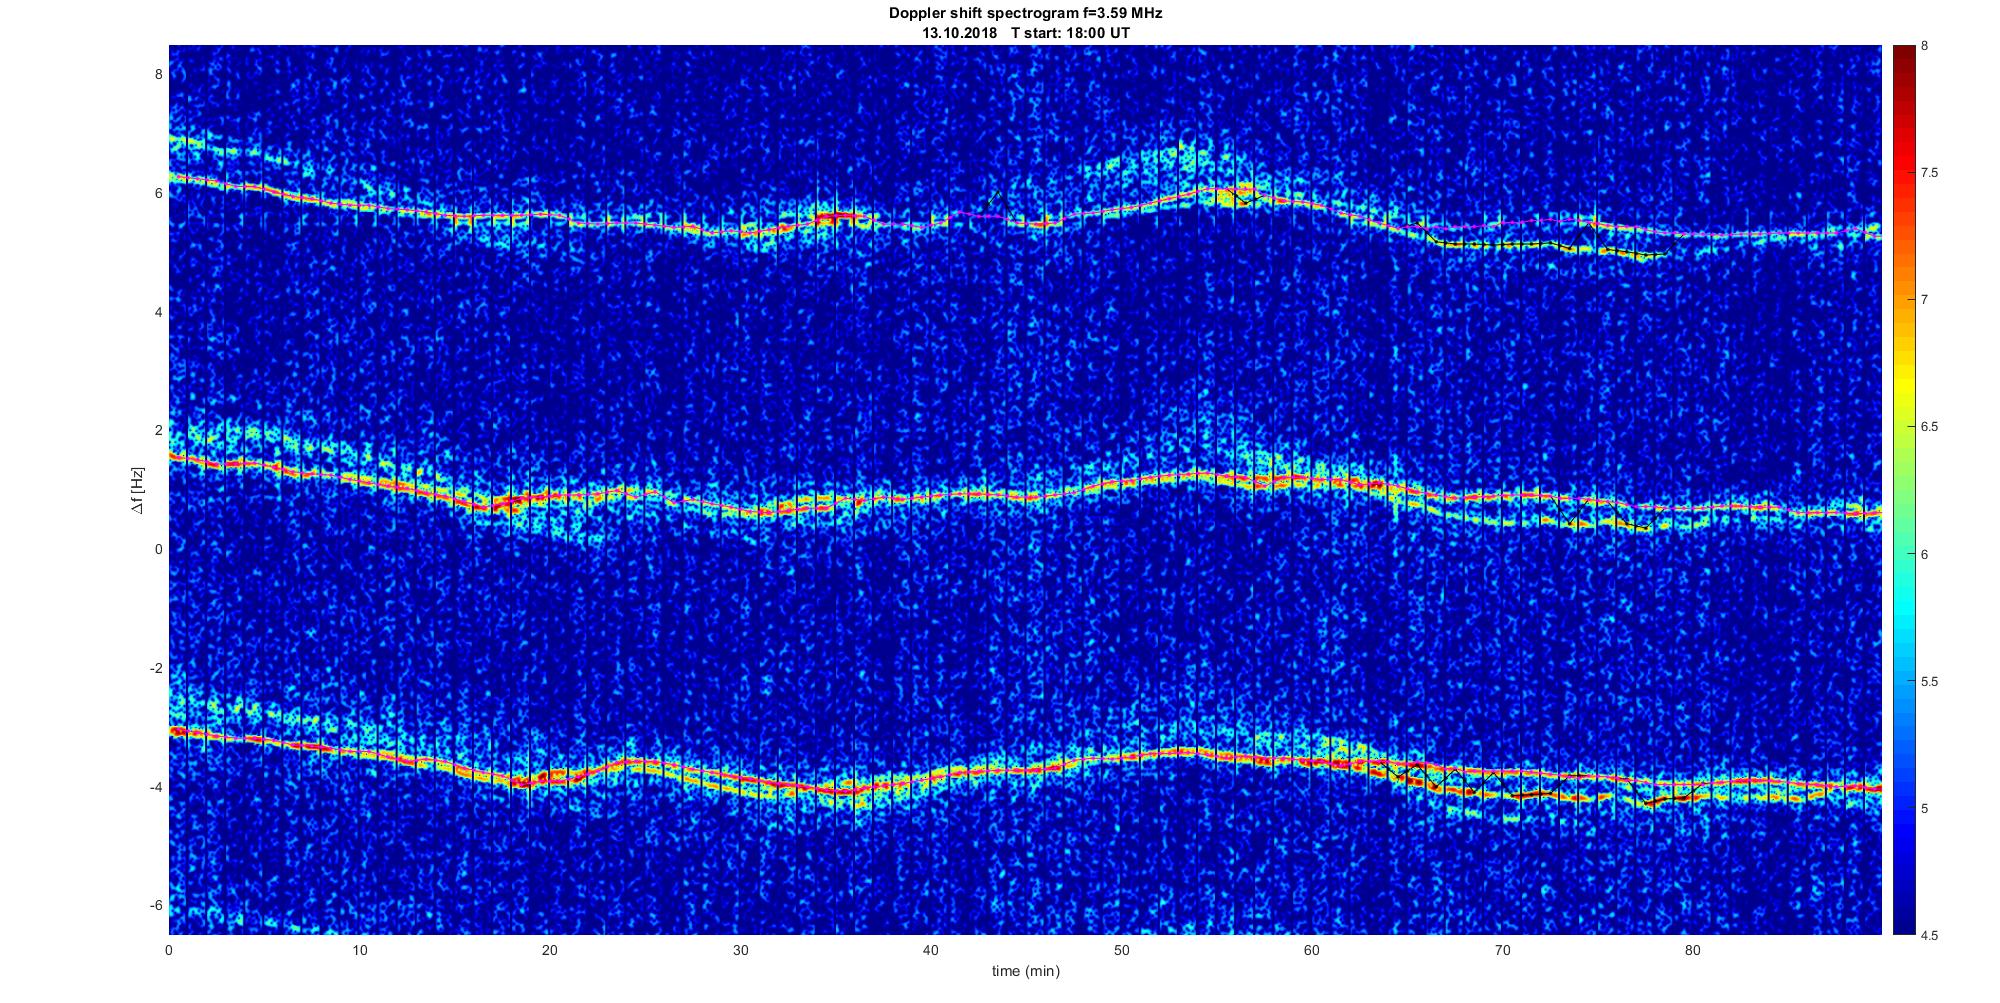Click the y-axis tick label '4'
Screen dimensions: 2000x1003
[158, 312]
